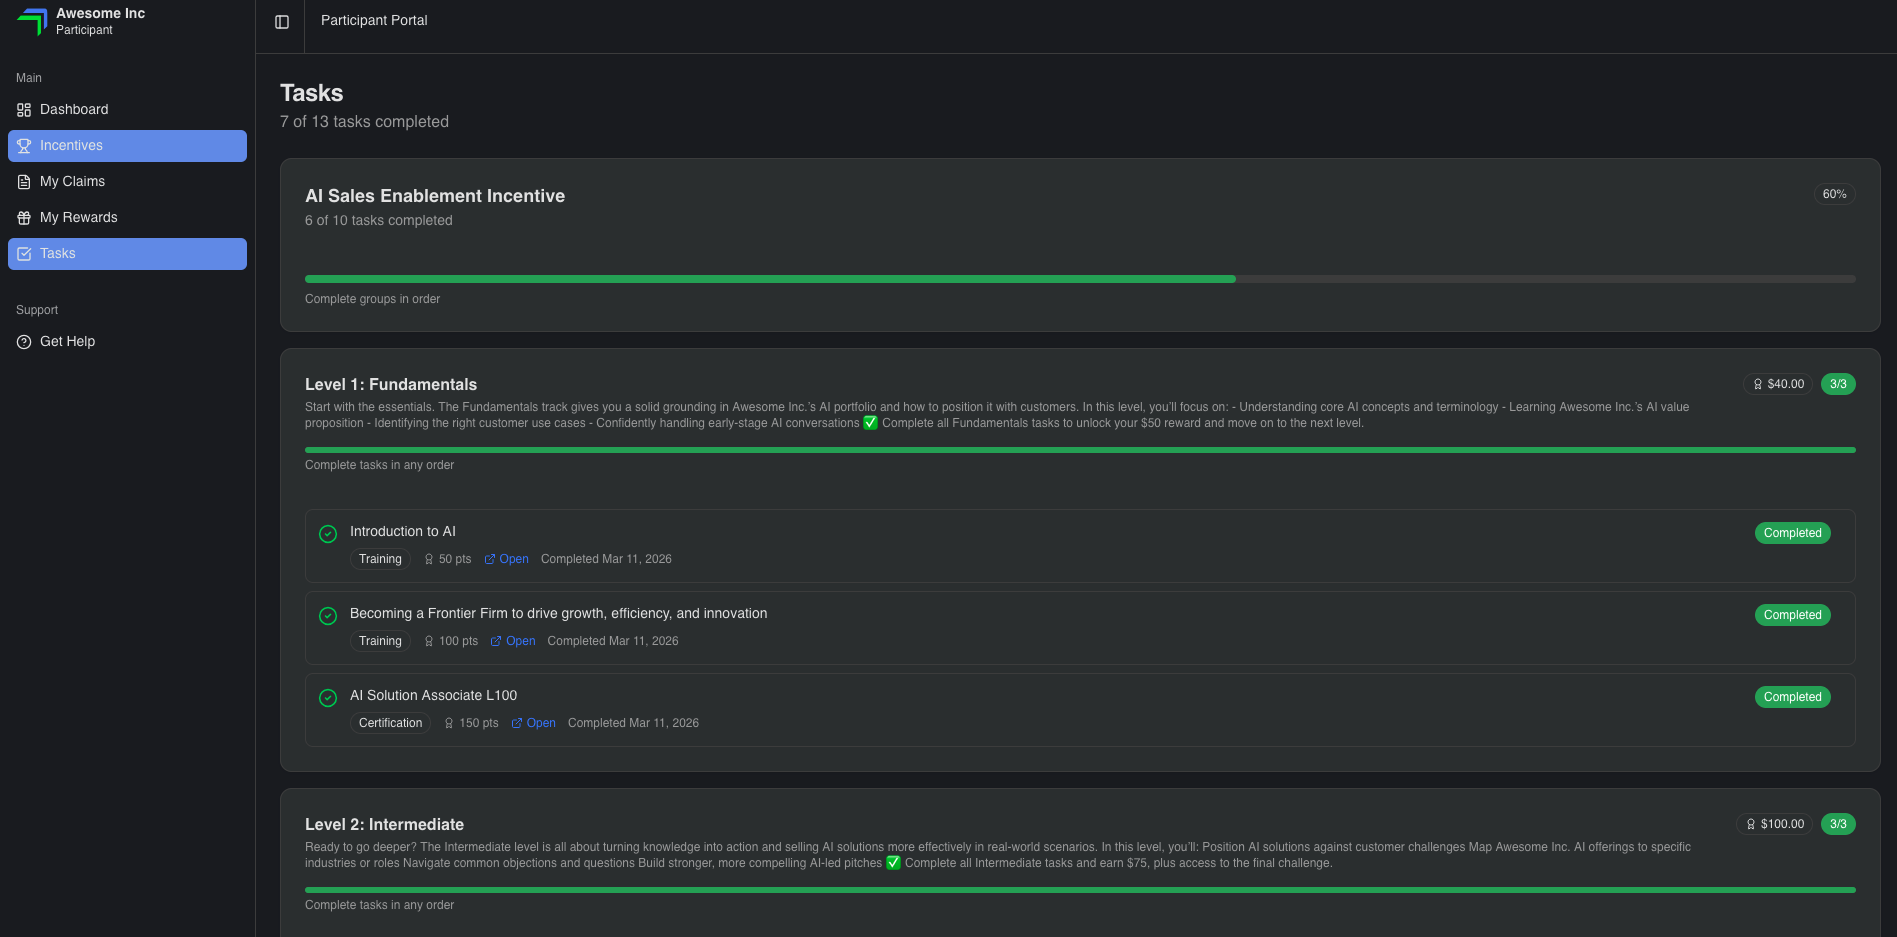
Task: Toggle the sidebar panel icon
Action: coord(282,22)
